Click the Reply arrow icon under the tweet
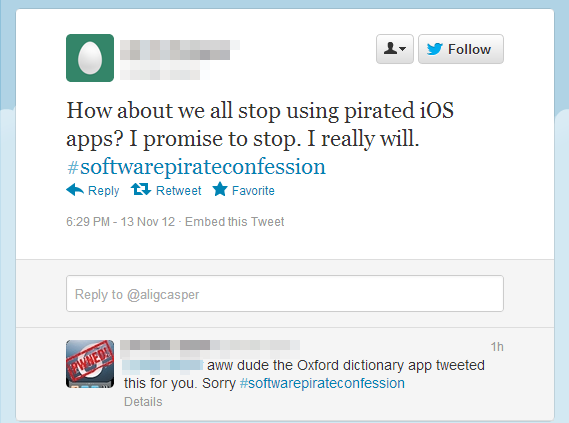The image size is (569, 423). [75, 190]
